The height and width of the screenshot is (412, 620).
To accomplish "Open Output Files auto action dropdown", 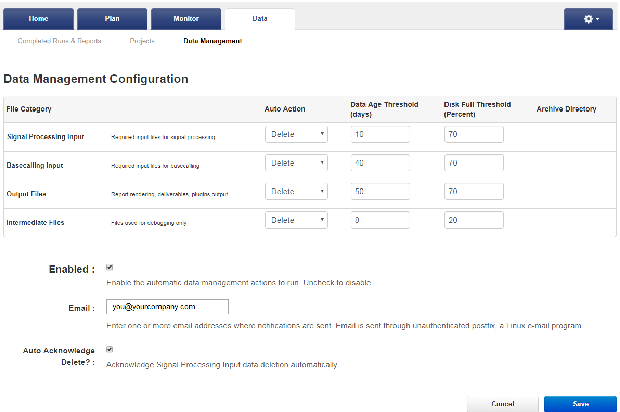I will coord(296,191).
